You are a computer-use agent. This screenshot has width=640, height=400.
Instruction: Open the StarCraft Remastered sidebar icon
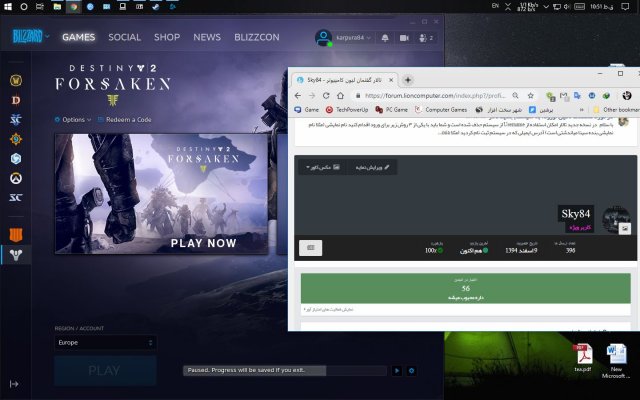(x=16, y=198)
